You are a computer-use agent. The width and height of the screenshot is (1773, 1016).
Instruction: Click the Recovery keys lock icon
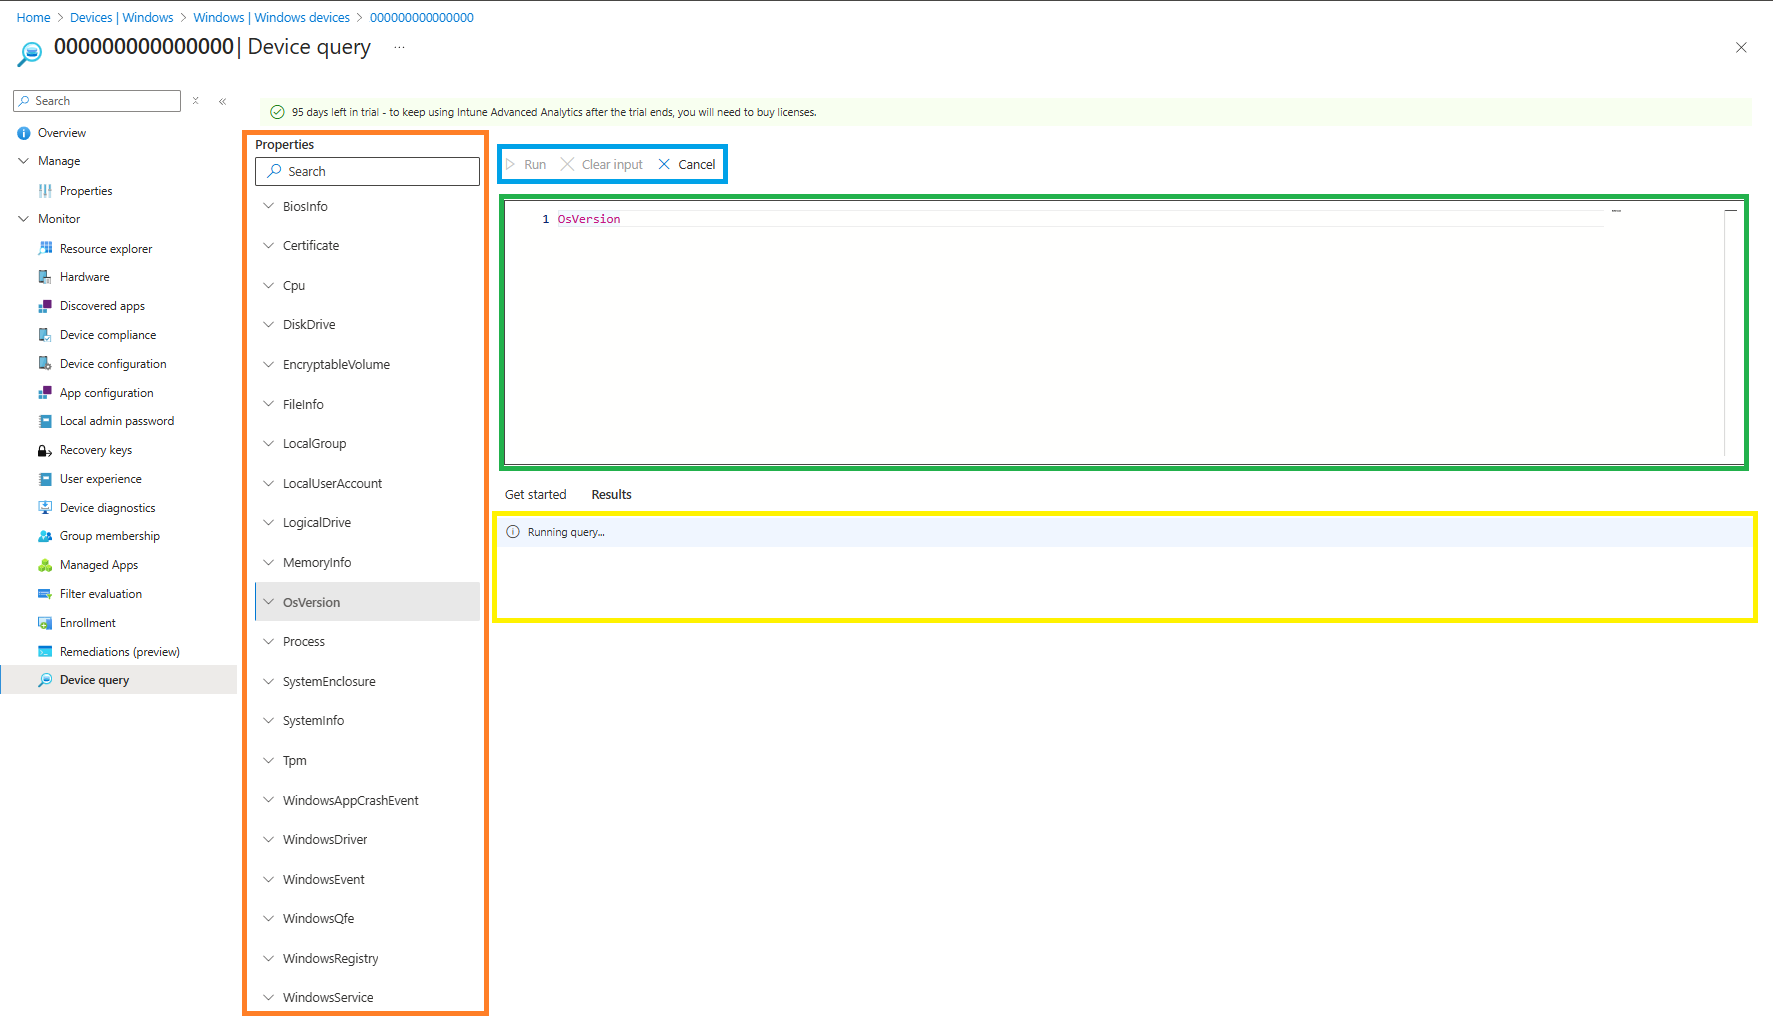(45, 451)
